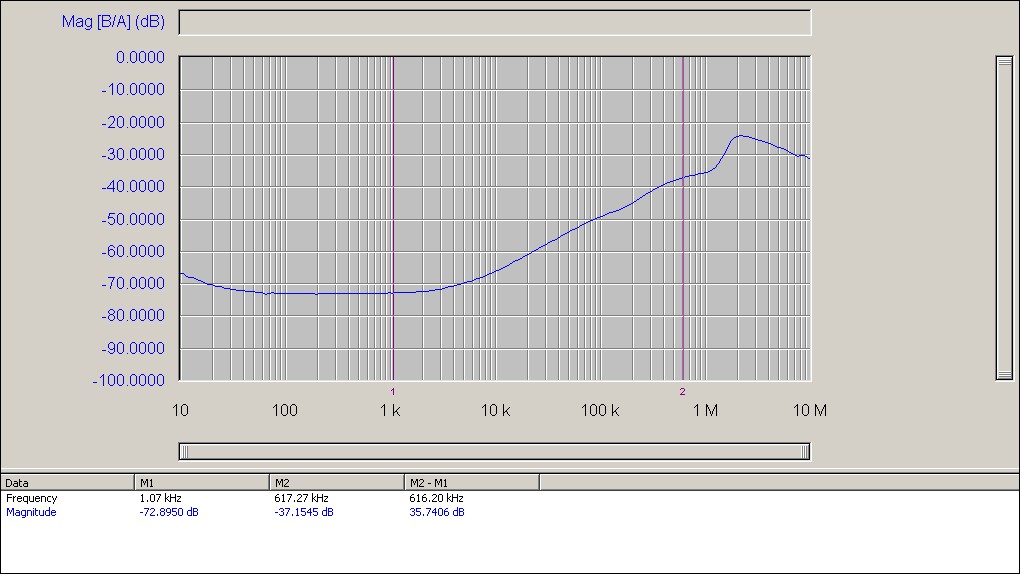This screenshot has height=574, width=1020.
Task: Click the M2 column header
Action: point(337,482)
